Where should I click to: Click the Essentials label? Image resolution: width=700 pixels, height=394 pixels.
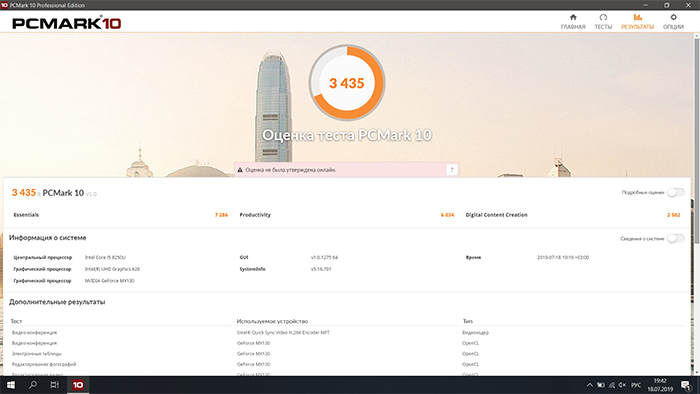click(x=26, y=215)
